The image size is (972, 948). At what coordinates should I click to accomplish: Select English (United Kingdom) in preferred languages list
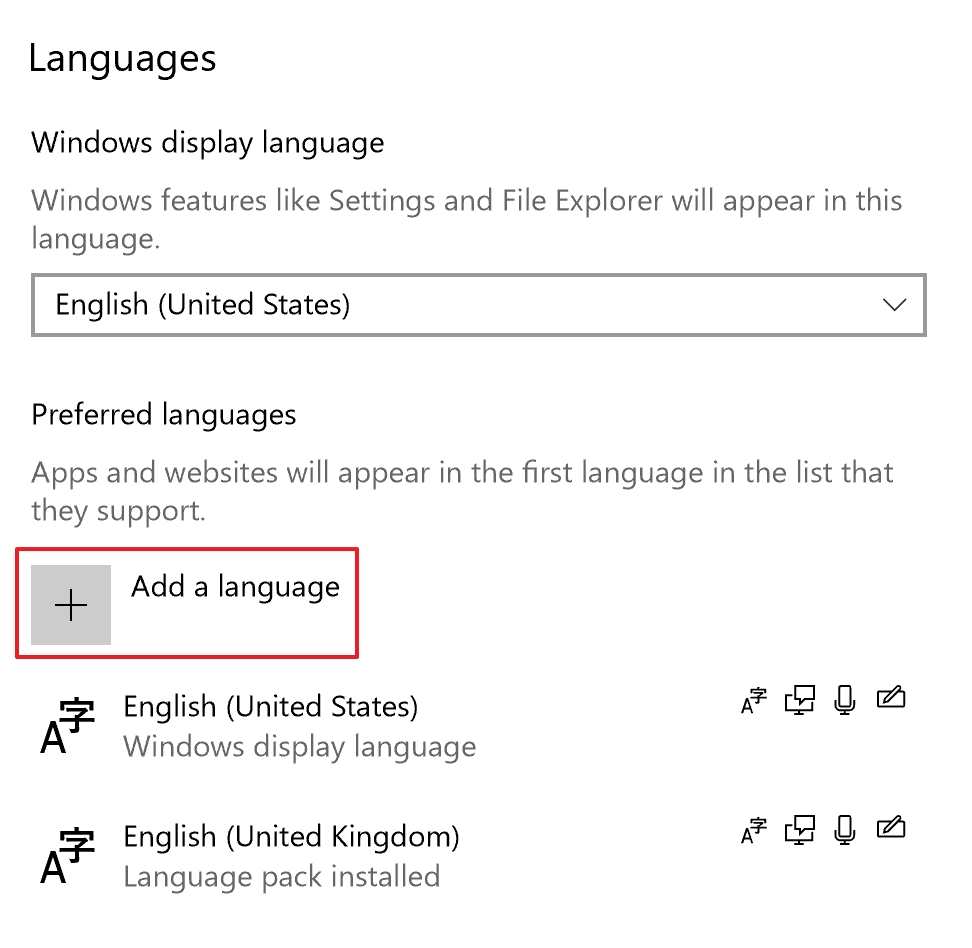(x=291, y=837)
